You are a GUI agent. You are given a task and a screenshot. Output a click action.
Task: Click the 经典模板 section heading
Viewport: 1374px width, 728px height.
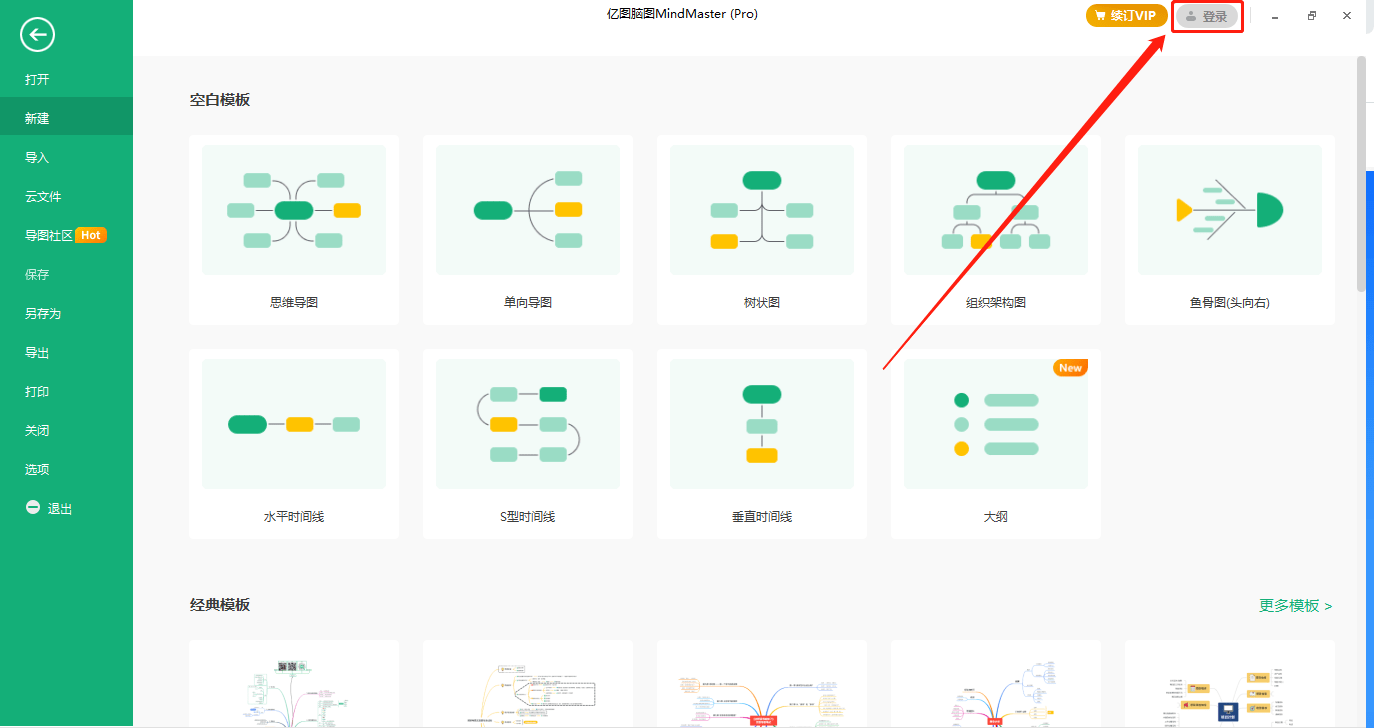[x=220, y=605]
